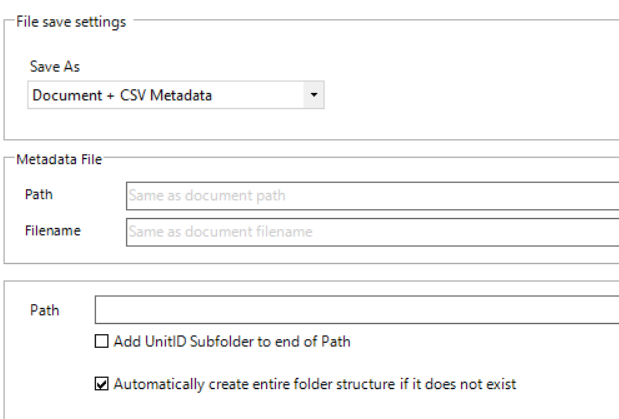This screenshot has height=419, width=619.
Task: Click the Automatically create entire folder structure label text
Action: [x=315, y=384]
